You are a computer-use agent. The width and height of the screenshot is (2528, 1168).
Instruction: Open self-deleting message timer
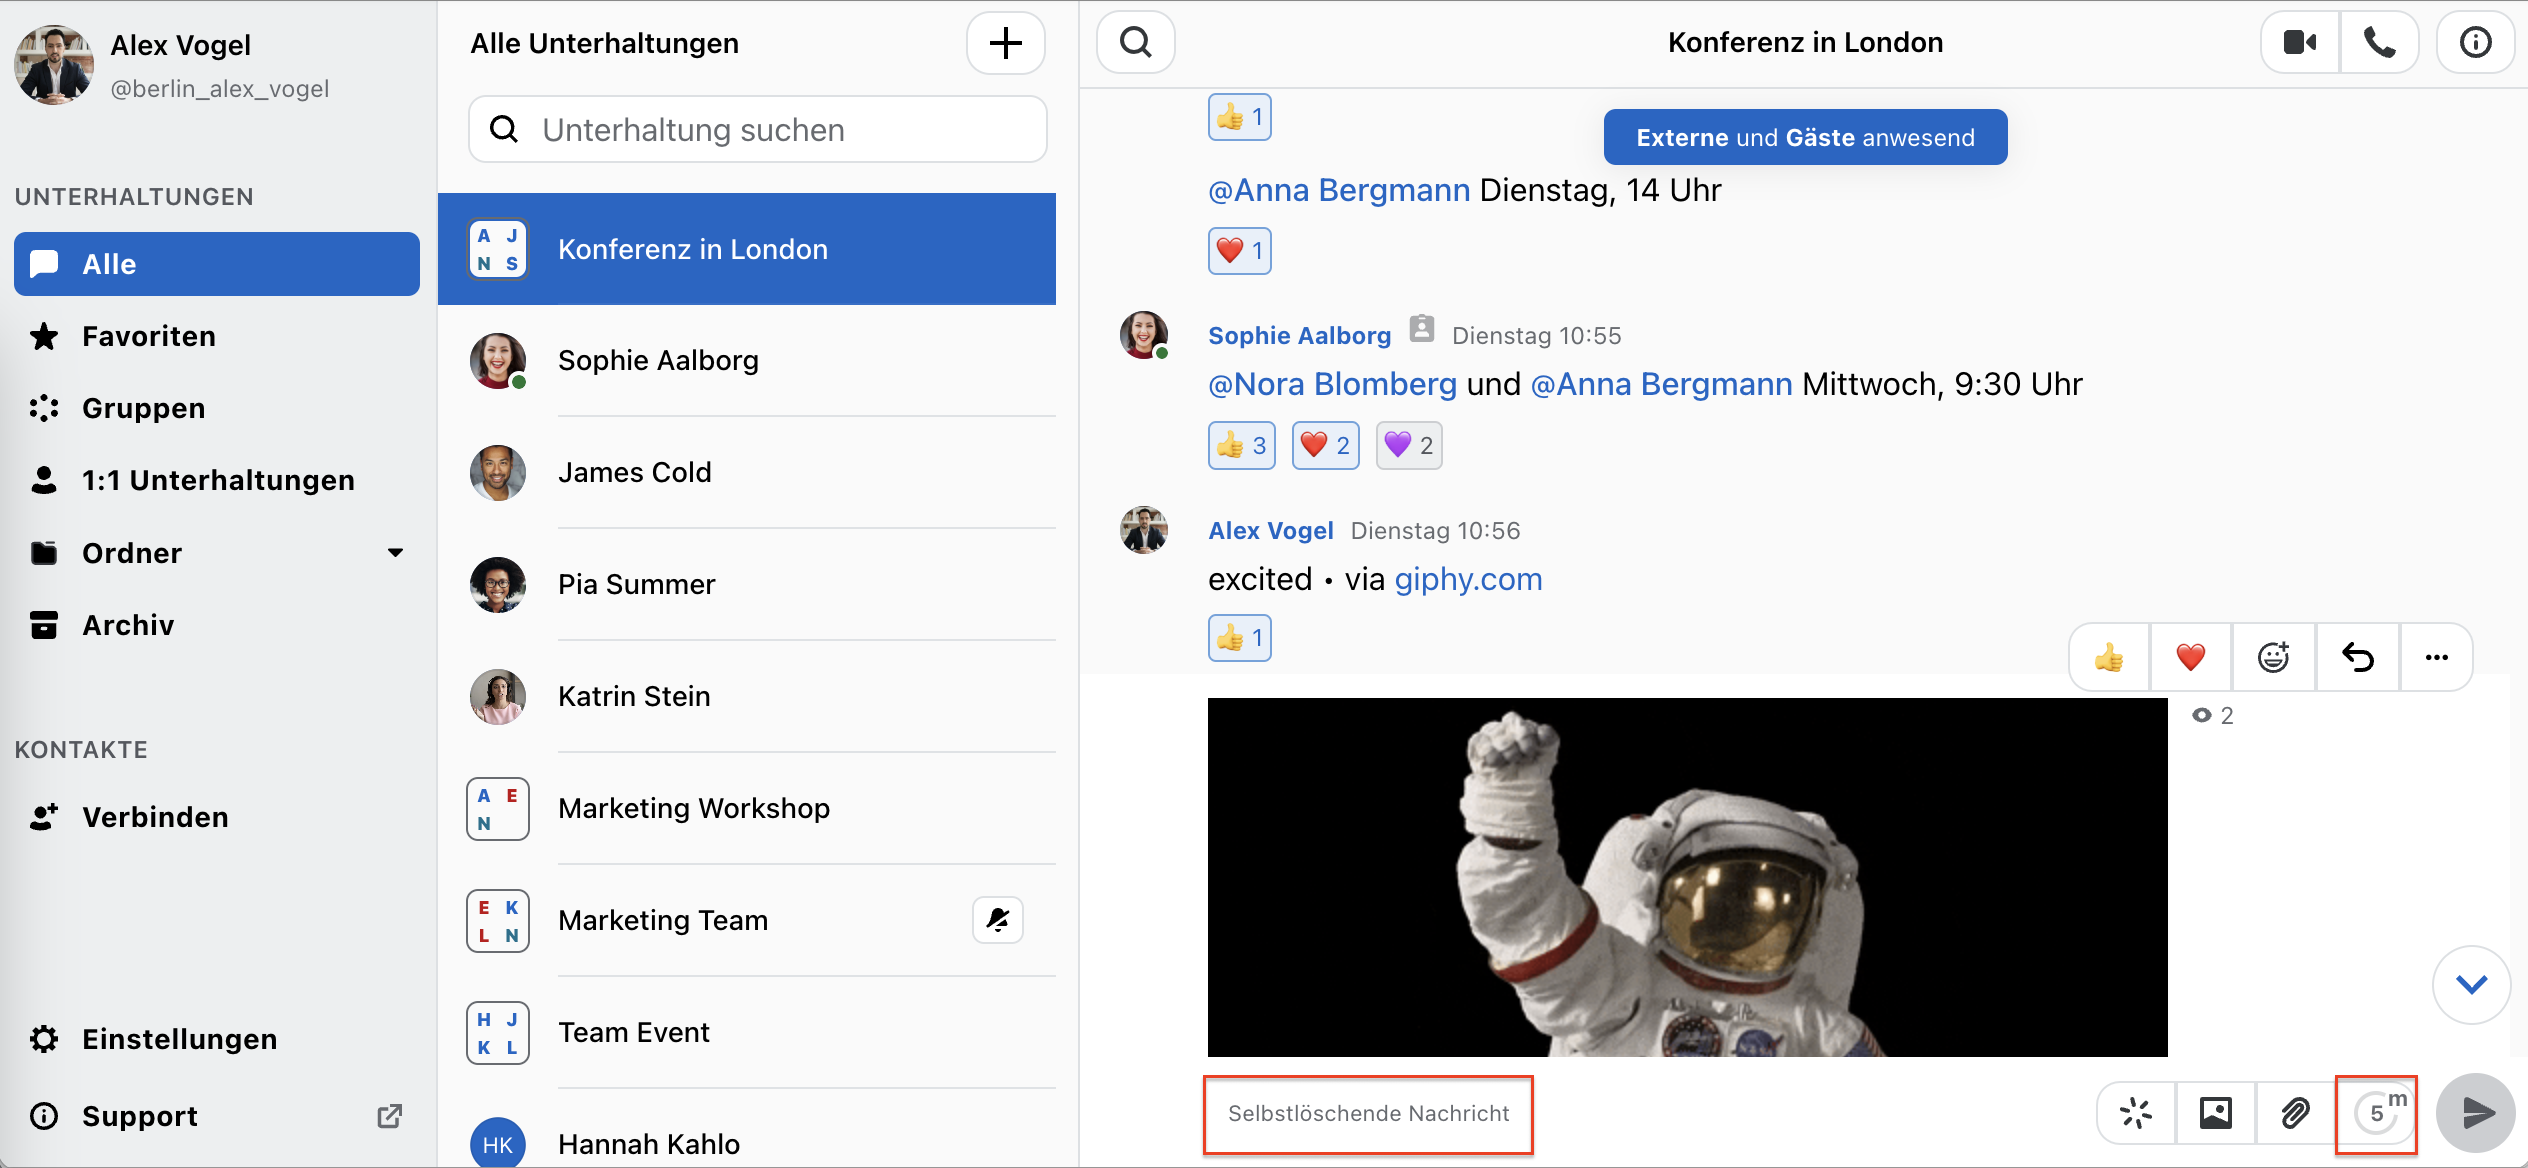[2377, 1113]
